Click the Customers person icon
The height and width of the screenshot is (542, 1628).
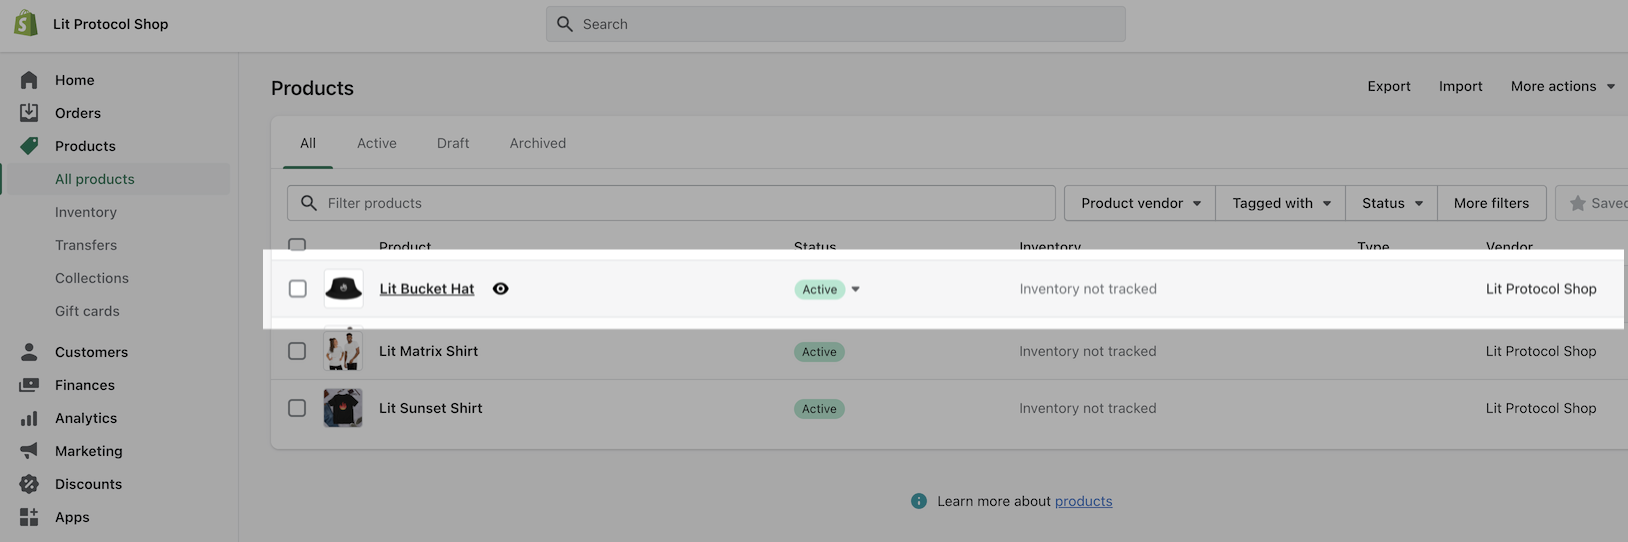click(29, 352)
